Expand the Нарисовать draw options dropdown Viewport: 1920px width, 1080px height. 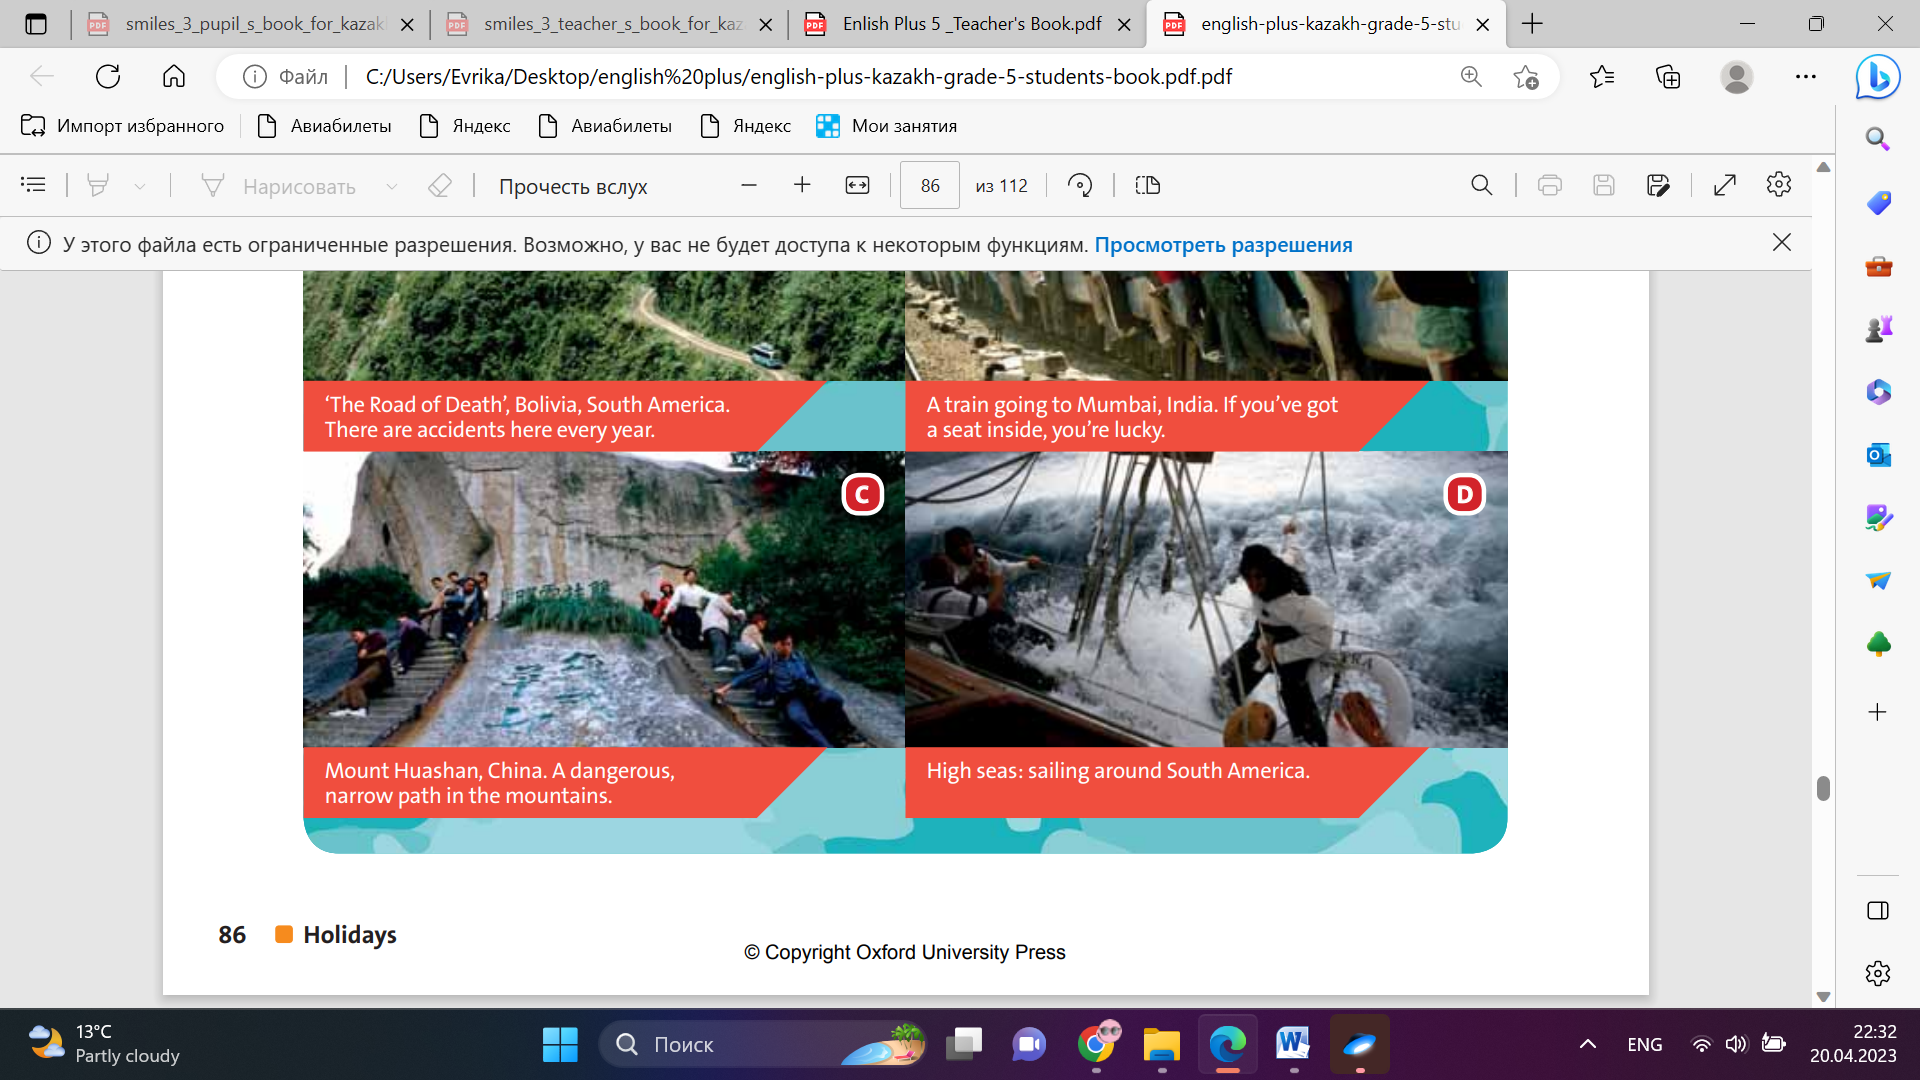tap(392, 187)
